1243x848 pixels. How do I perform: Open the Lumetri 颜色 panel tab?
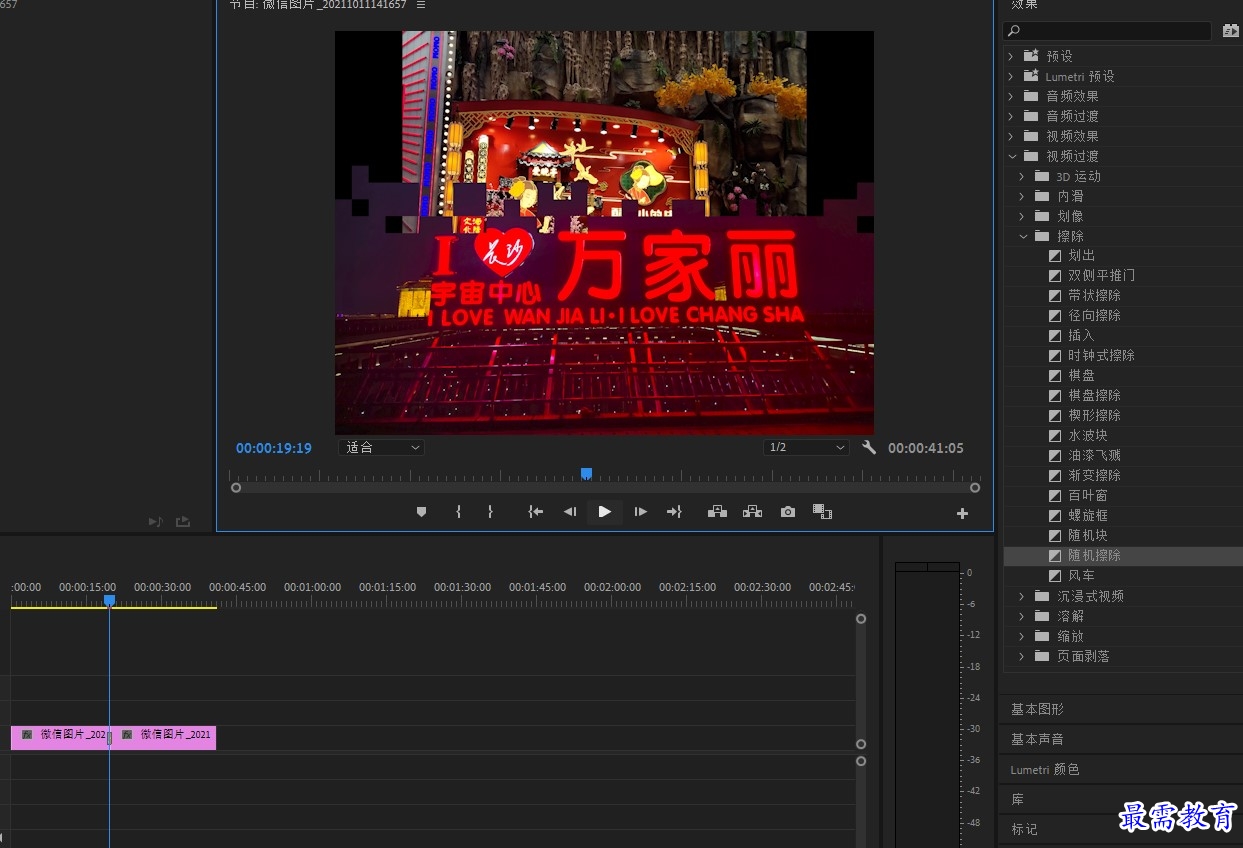[1045, 769]
